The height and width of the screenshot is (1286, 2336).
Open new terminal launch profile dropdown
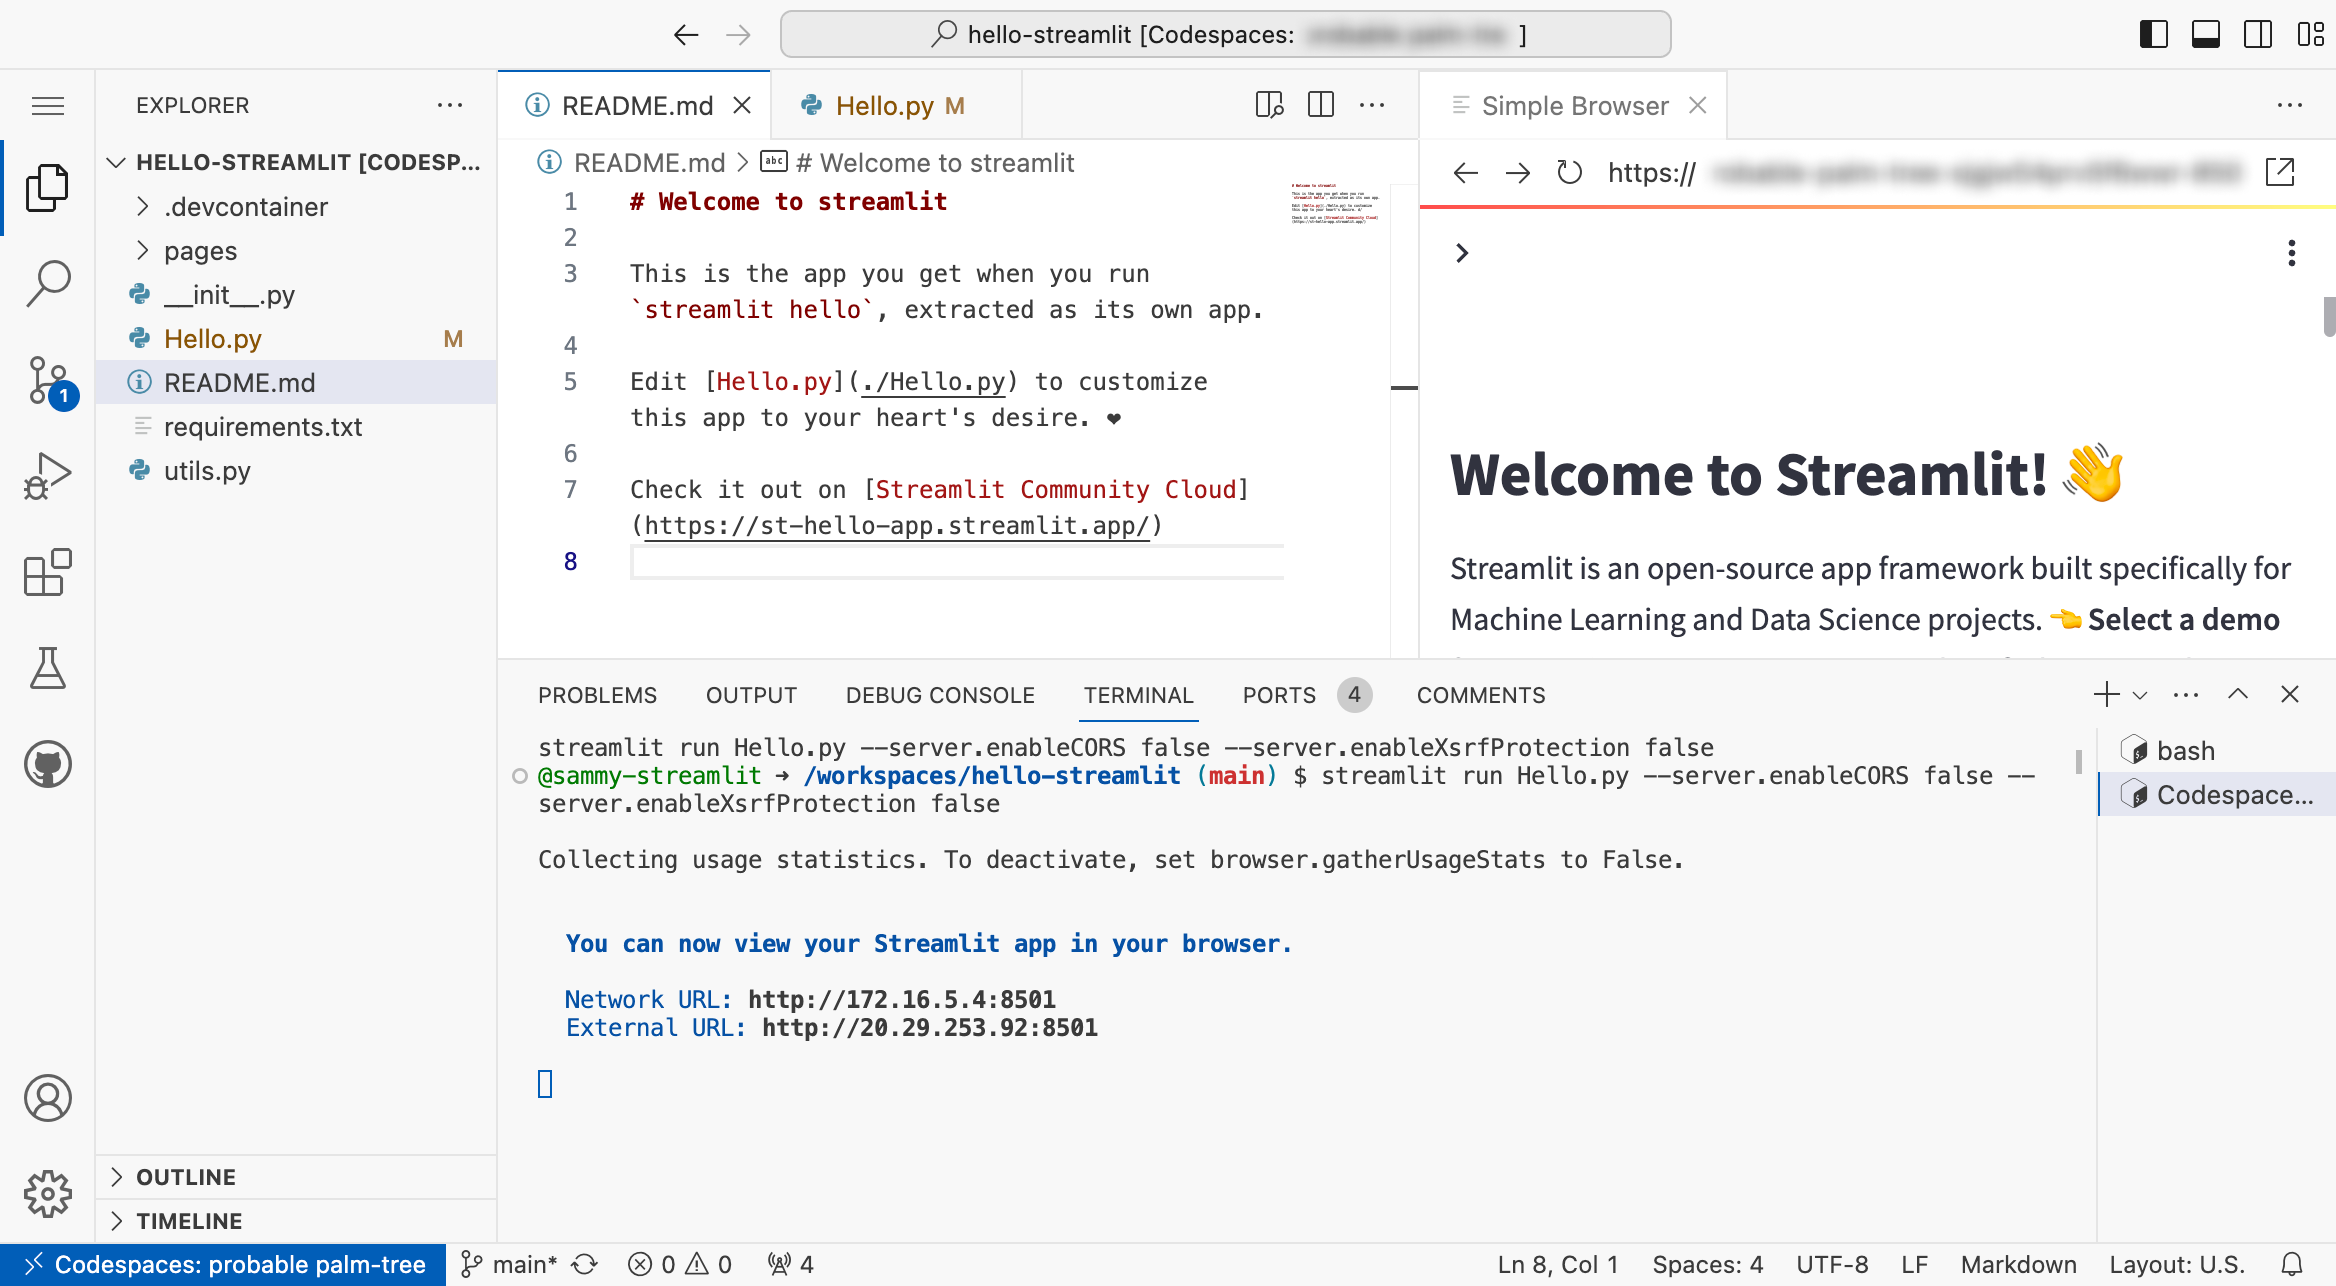tap(2140, 695)
